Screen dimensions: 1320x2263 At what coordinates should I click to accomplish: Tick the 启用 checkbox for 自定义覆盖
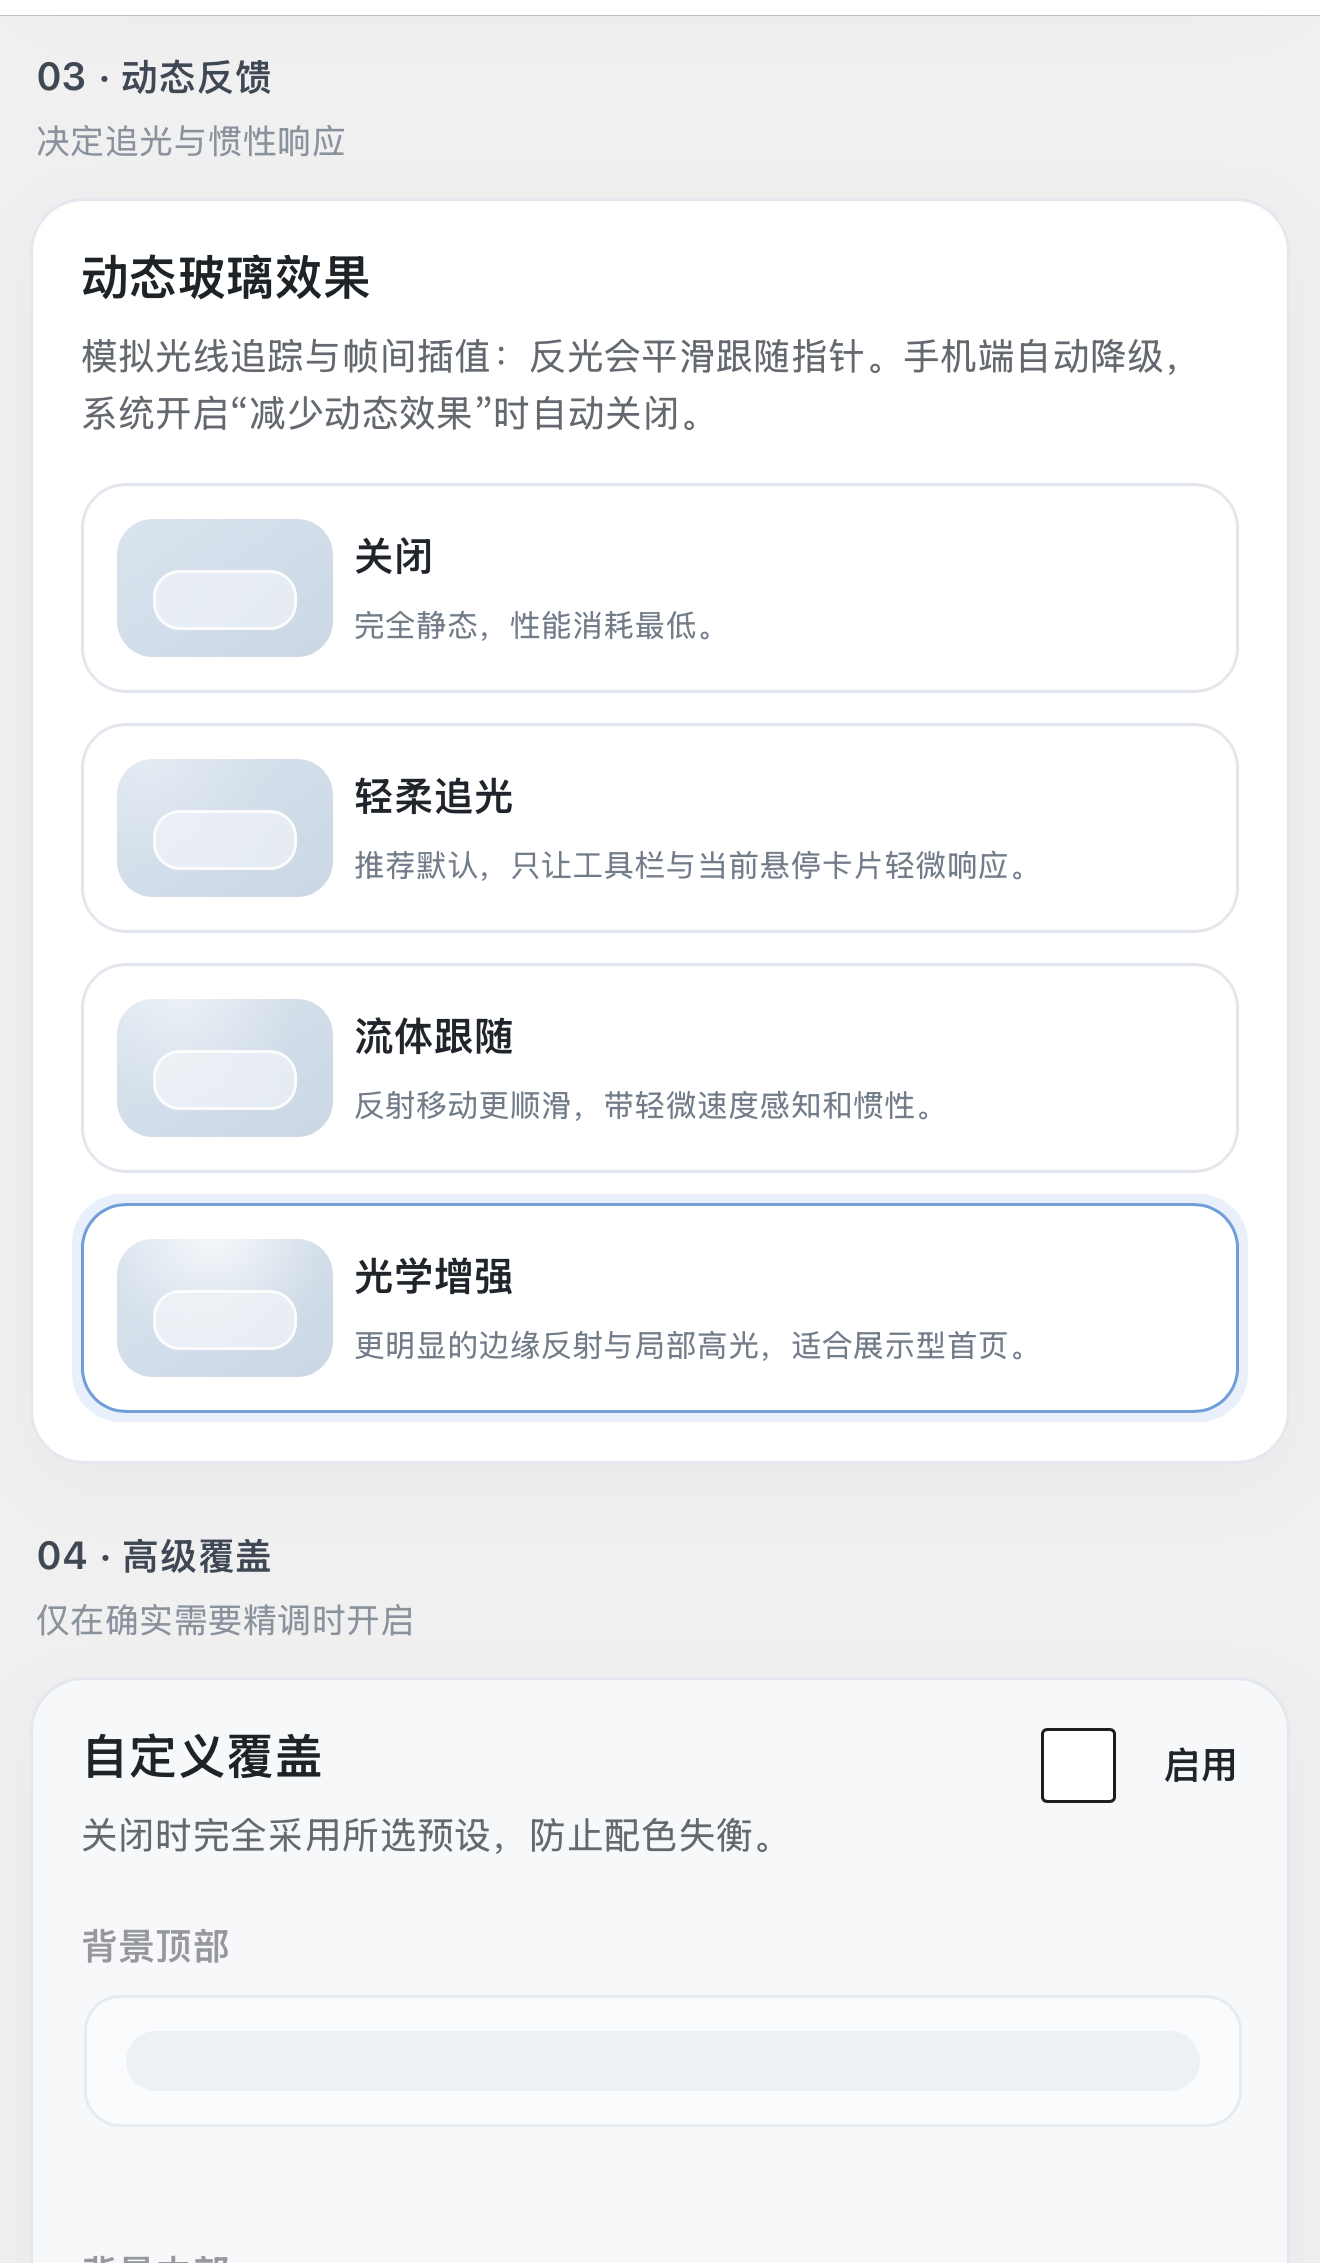[1078, 1765]
